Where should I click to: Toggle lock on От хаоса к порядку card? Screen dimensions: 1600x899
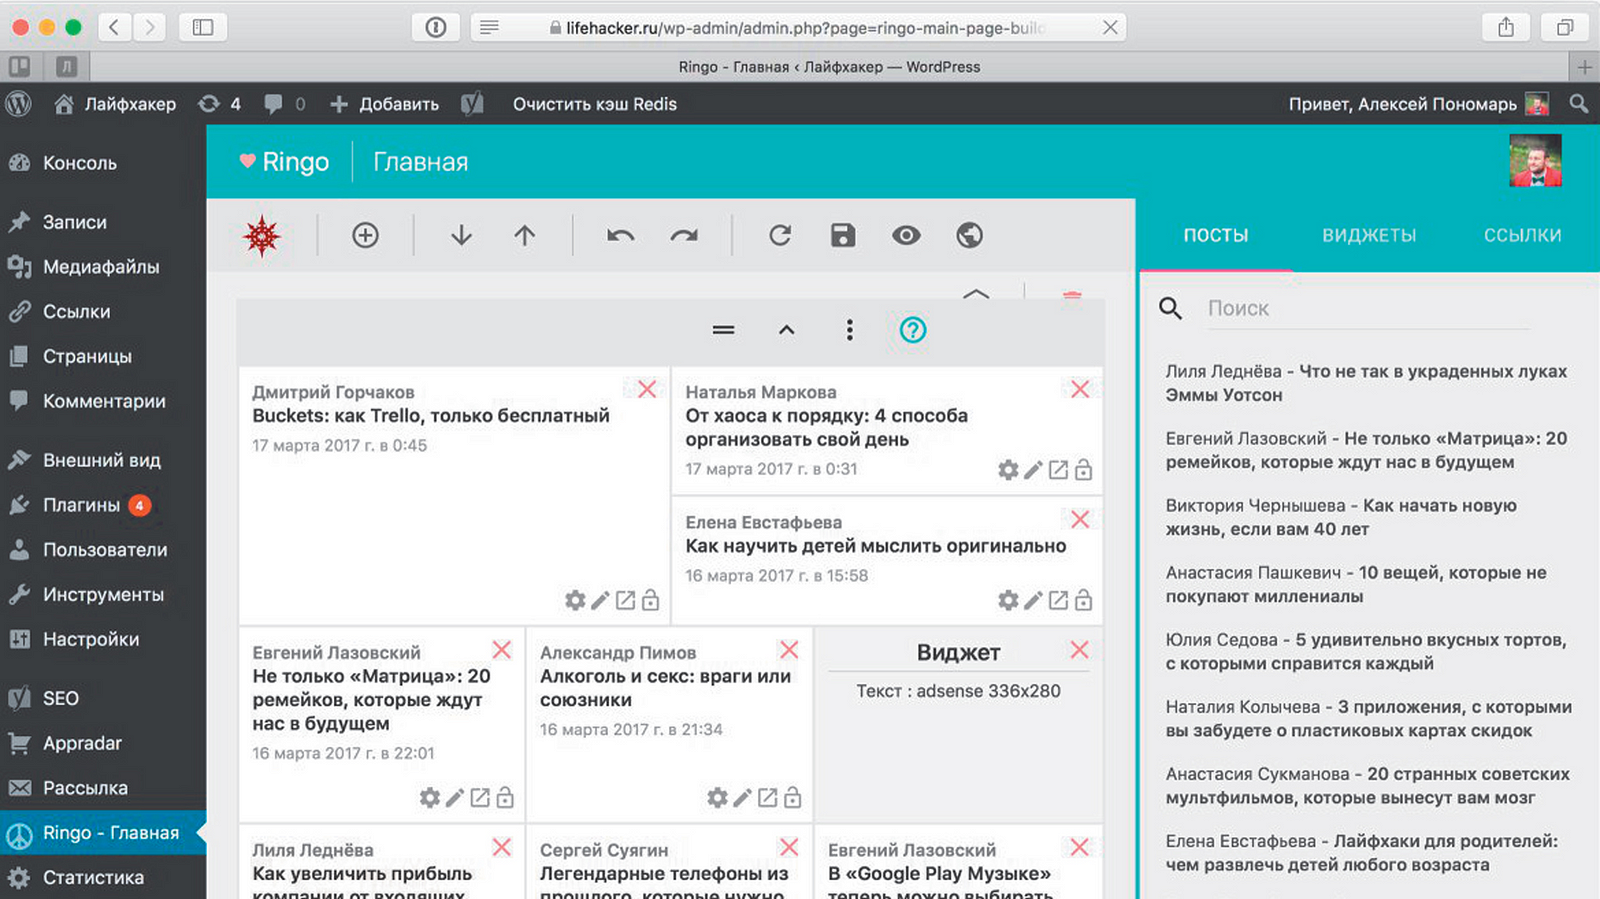tap(1083, 470)
